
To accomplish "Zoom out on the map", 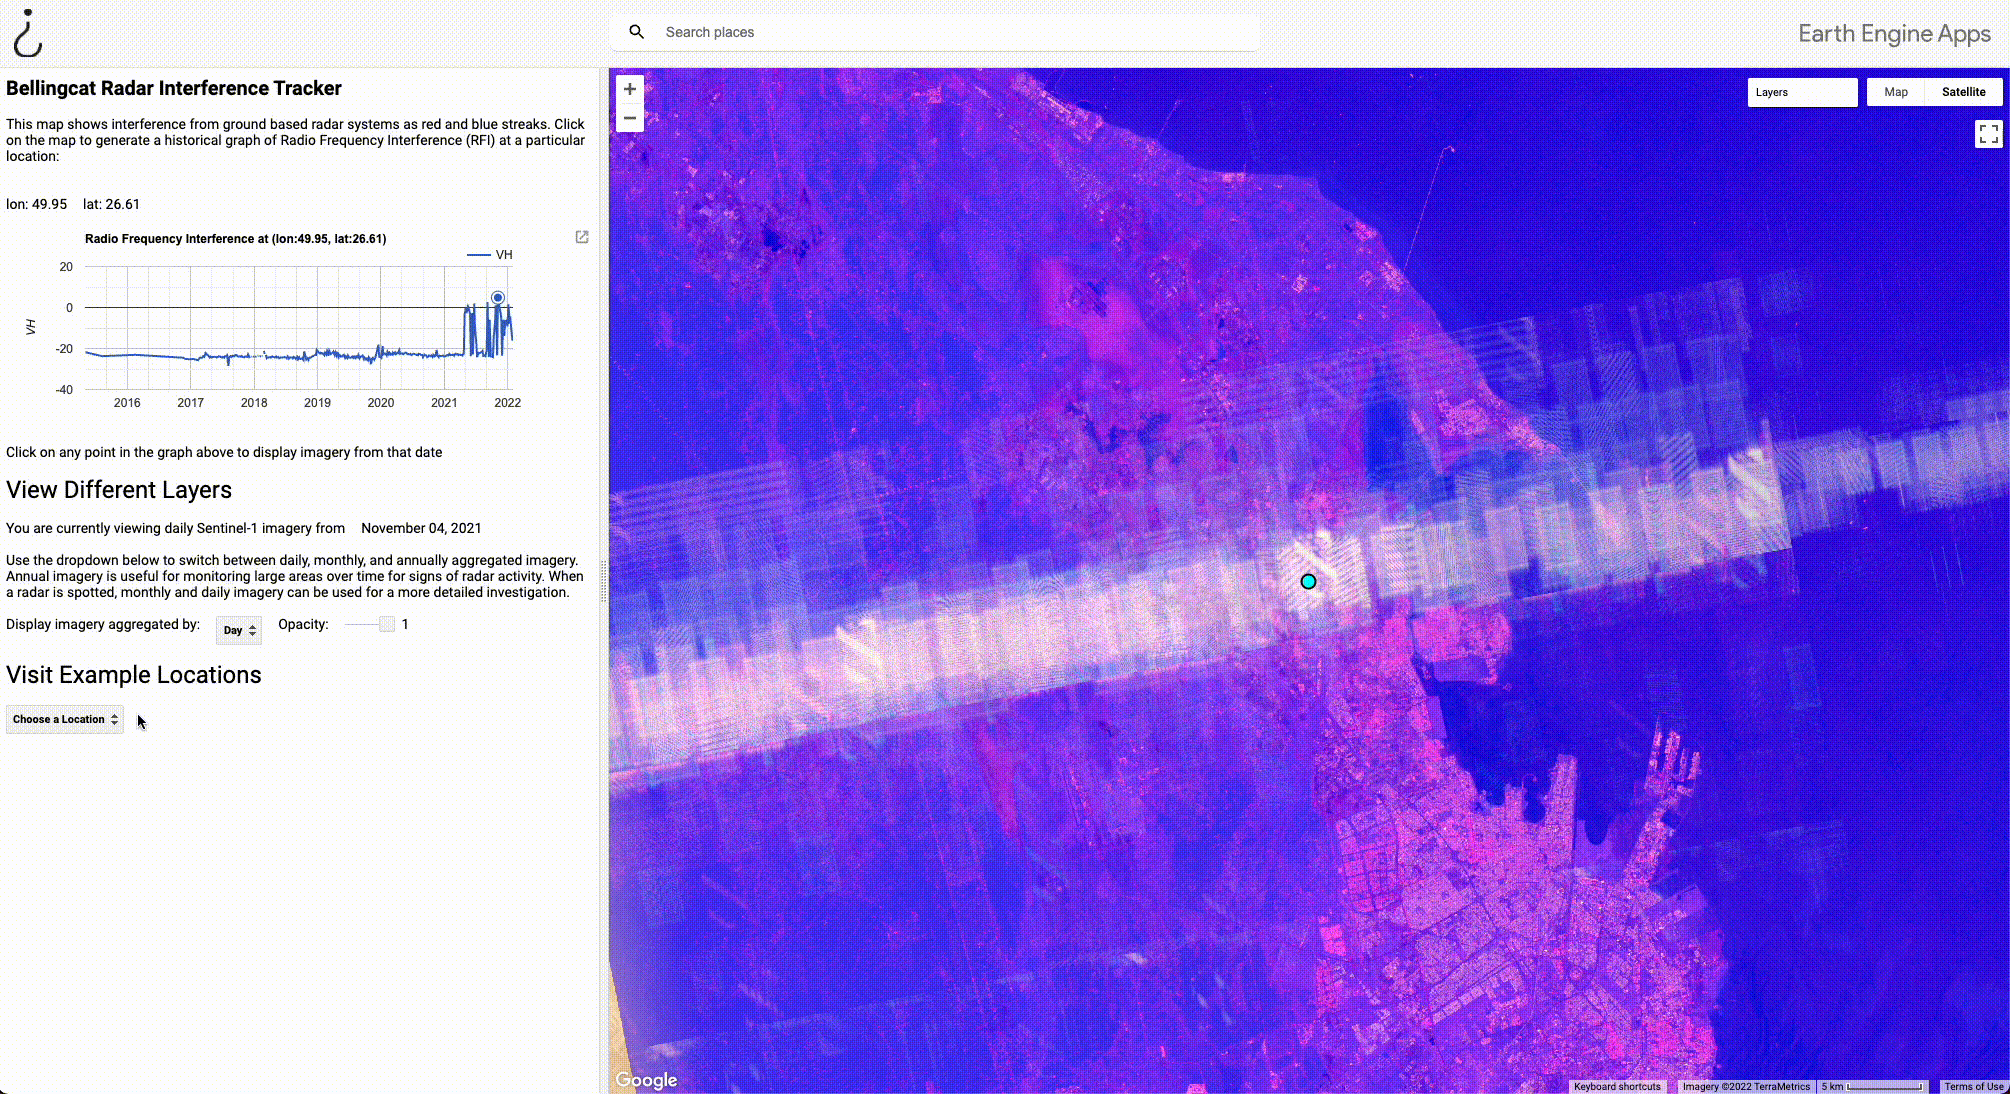I will [x=630, y=118].
